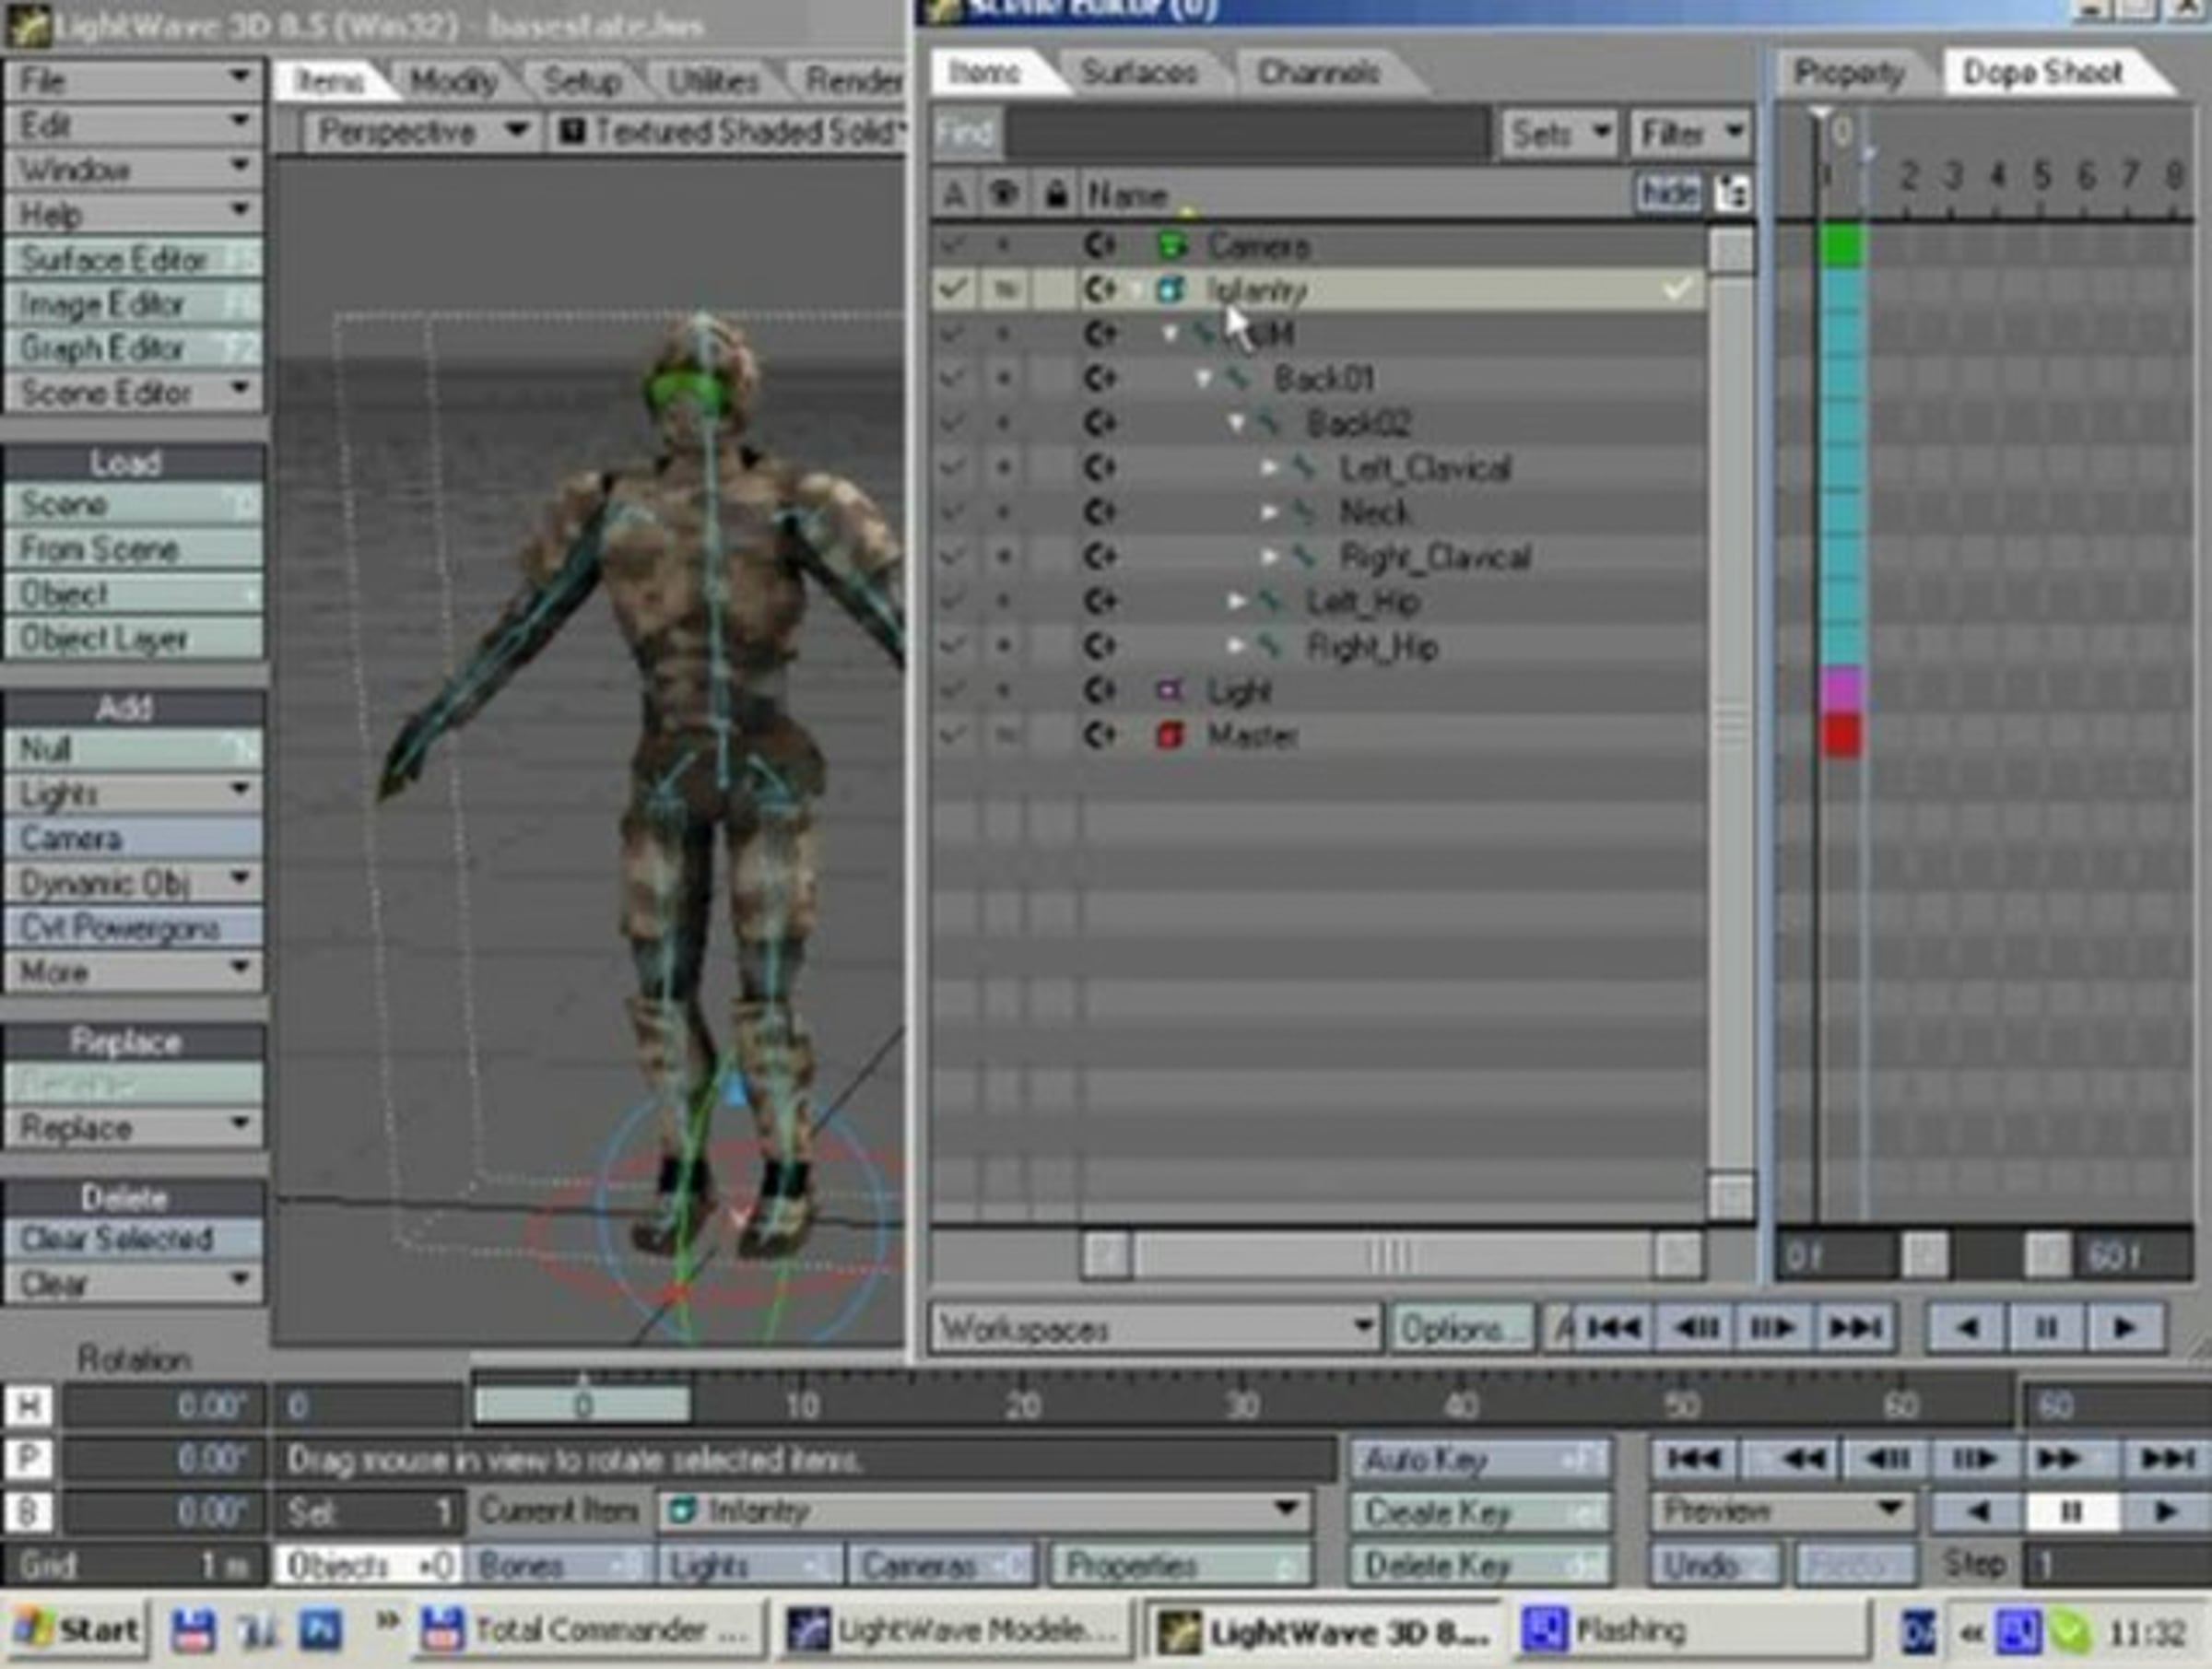Open the Textured Shaded Solid display dropdown

(x=727, y=132)
